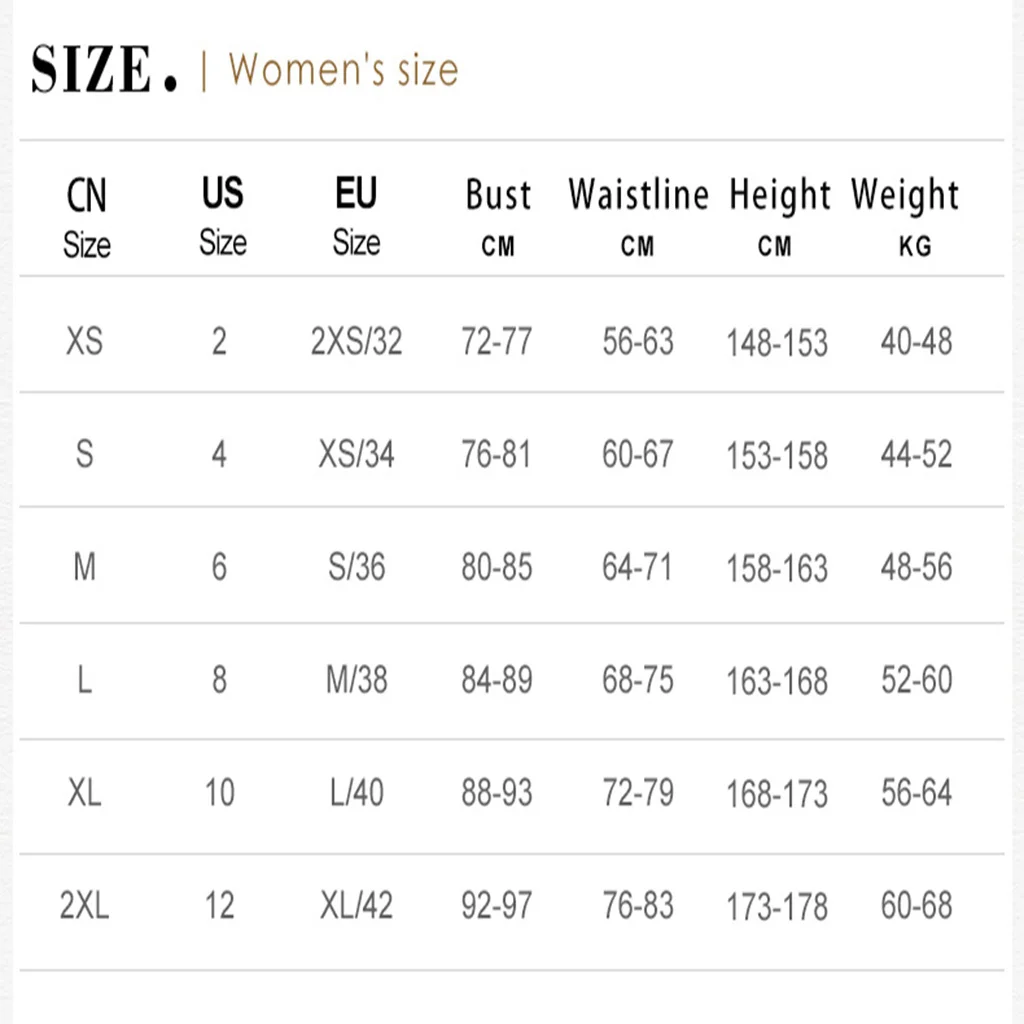Viewport: 1024px width, 1024px height.
Task: Click weight range 60-68 cell
Action: (x=916, y=906)
